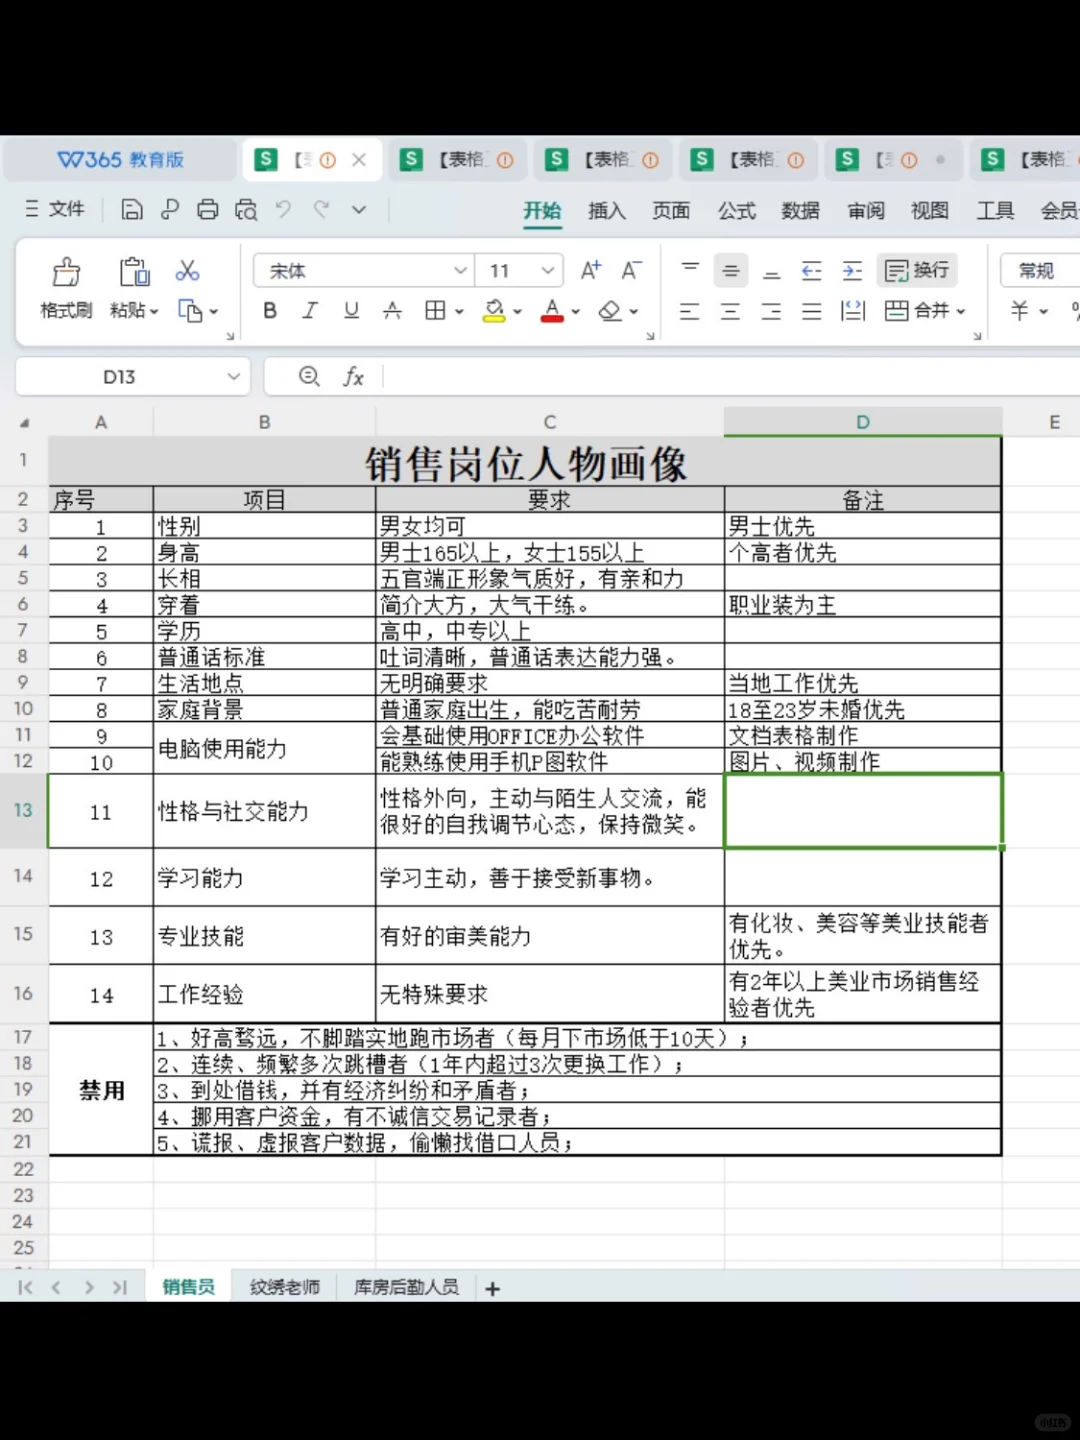Toggle Underline formatting
This screenshot has height=1440, width=1080.
point(351,311)
